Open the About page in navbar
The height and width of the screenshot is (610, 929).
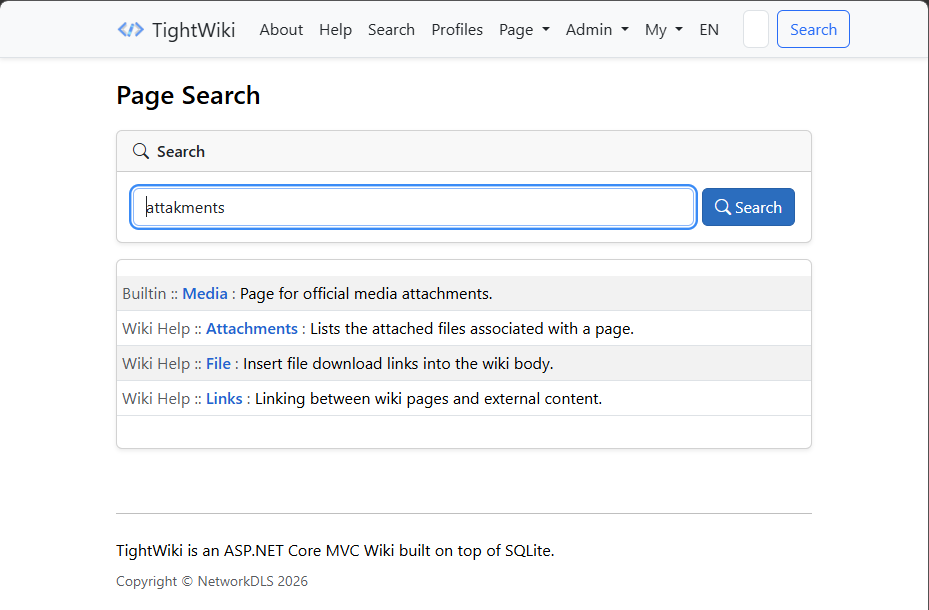281,30
